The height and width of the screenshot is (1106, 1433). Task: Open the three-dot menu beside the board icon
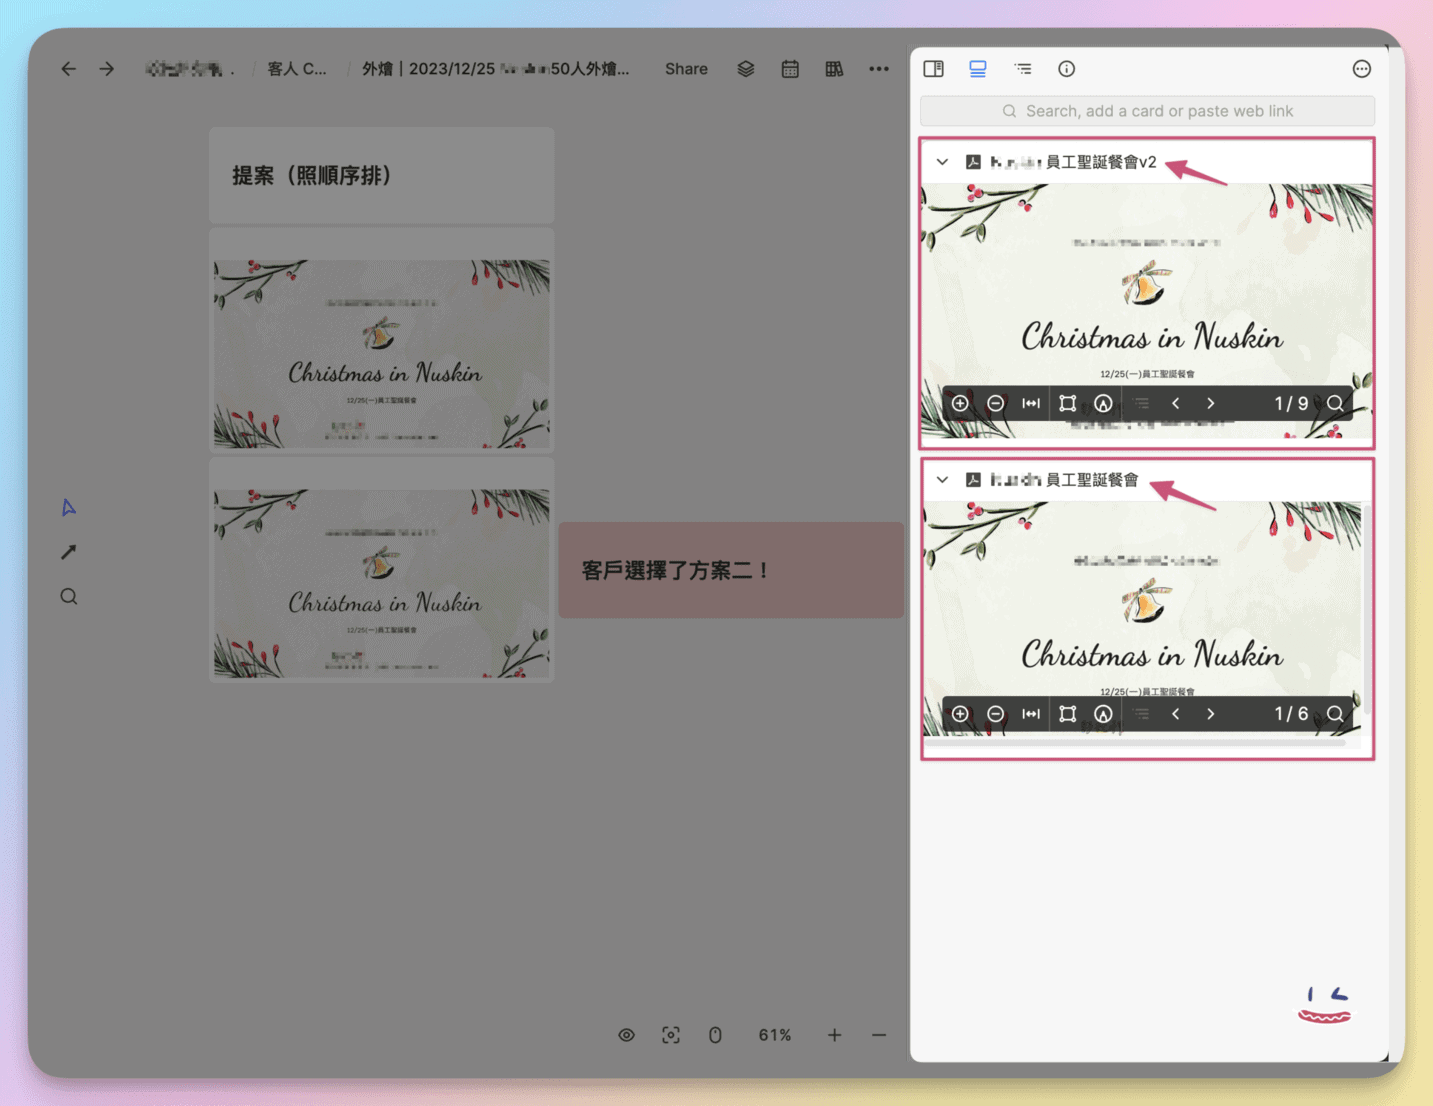click(x=879, y=69)
